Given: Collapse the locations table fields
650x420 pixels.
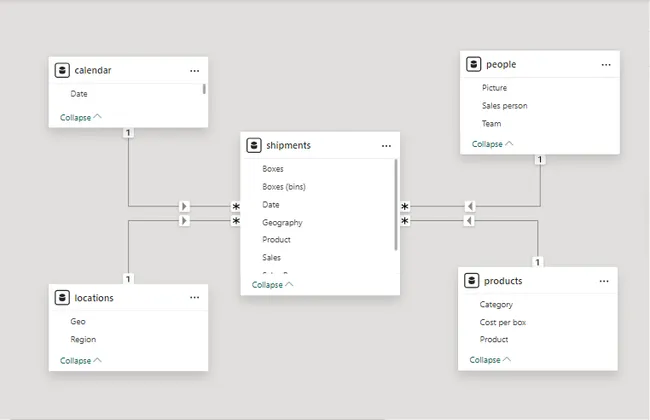Looking at the screenshot, I should 81,361.
